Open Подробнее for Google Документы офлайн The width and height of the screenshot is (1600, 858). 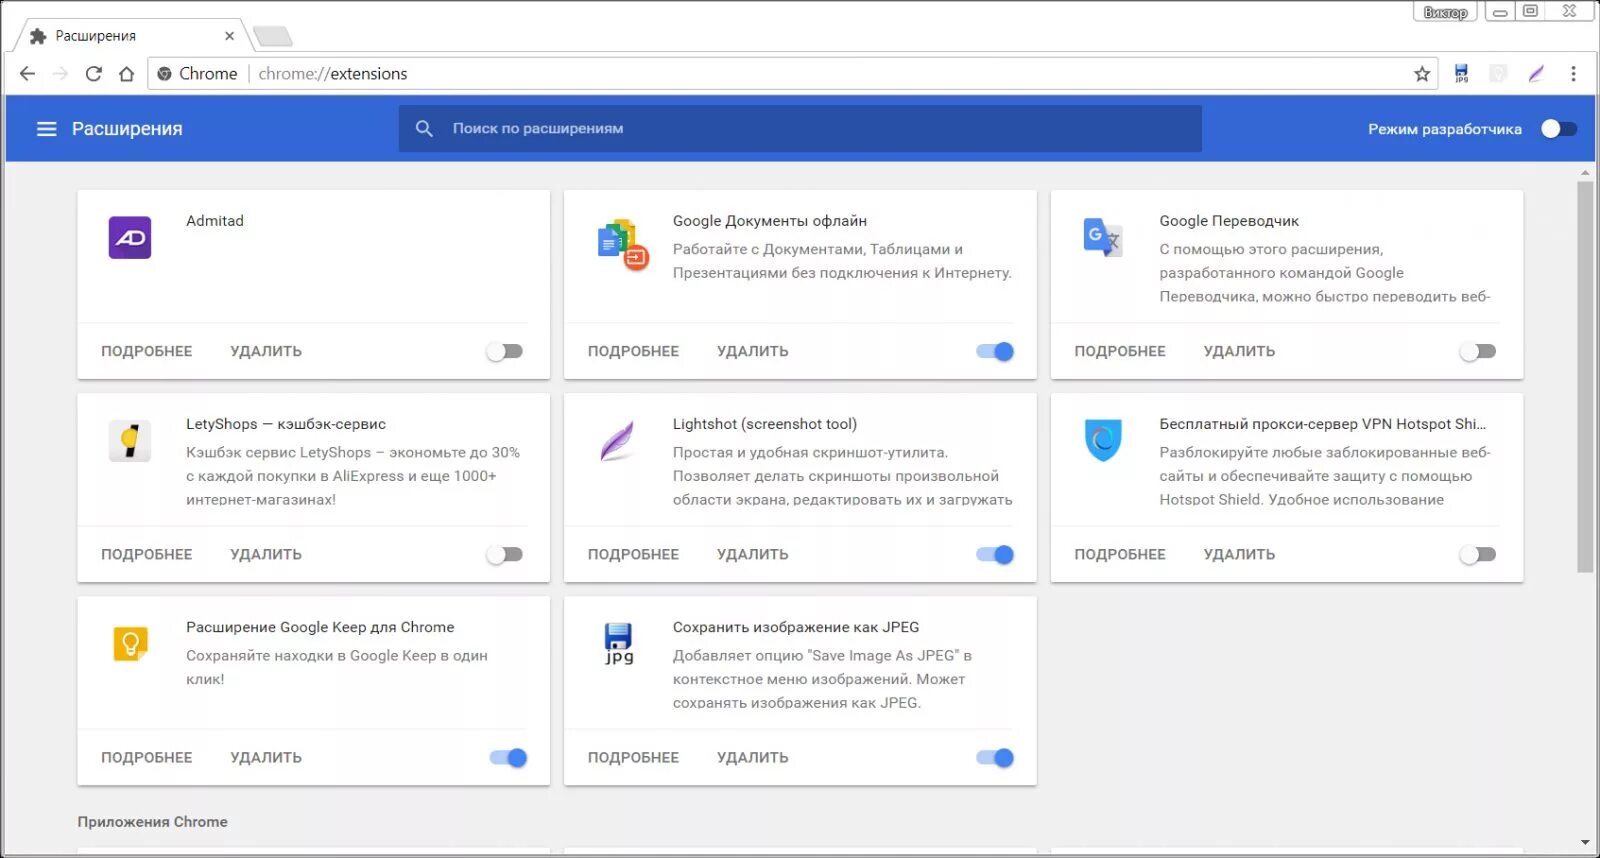633,351
